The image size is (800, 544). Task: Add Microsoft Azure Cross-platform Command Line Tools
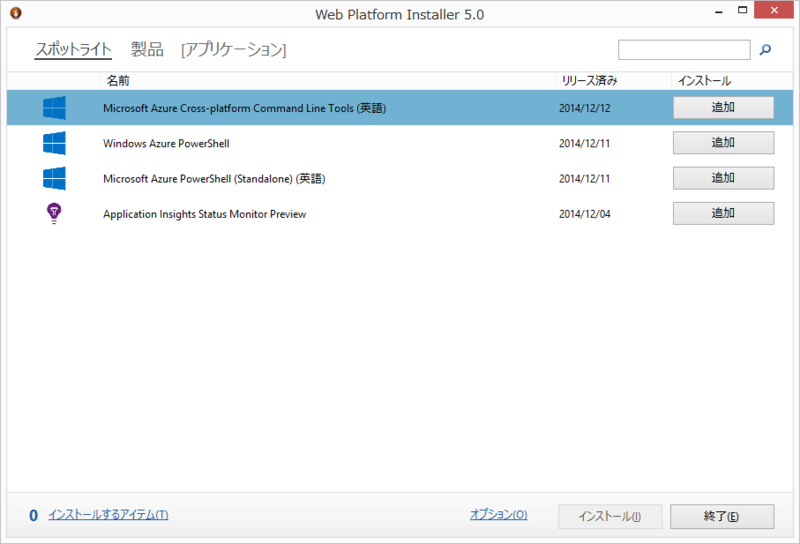point(723,108)
